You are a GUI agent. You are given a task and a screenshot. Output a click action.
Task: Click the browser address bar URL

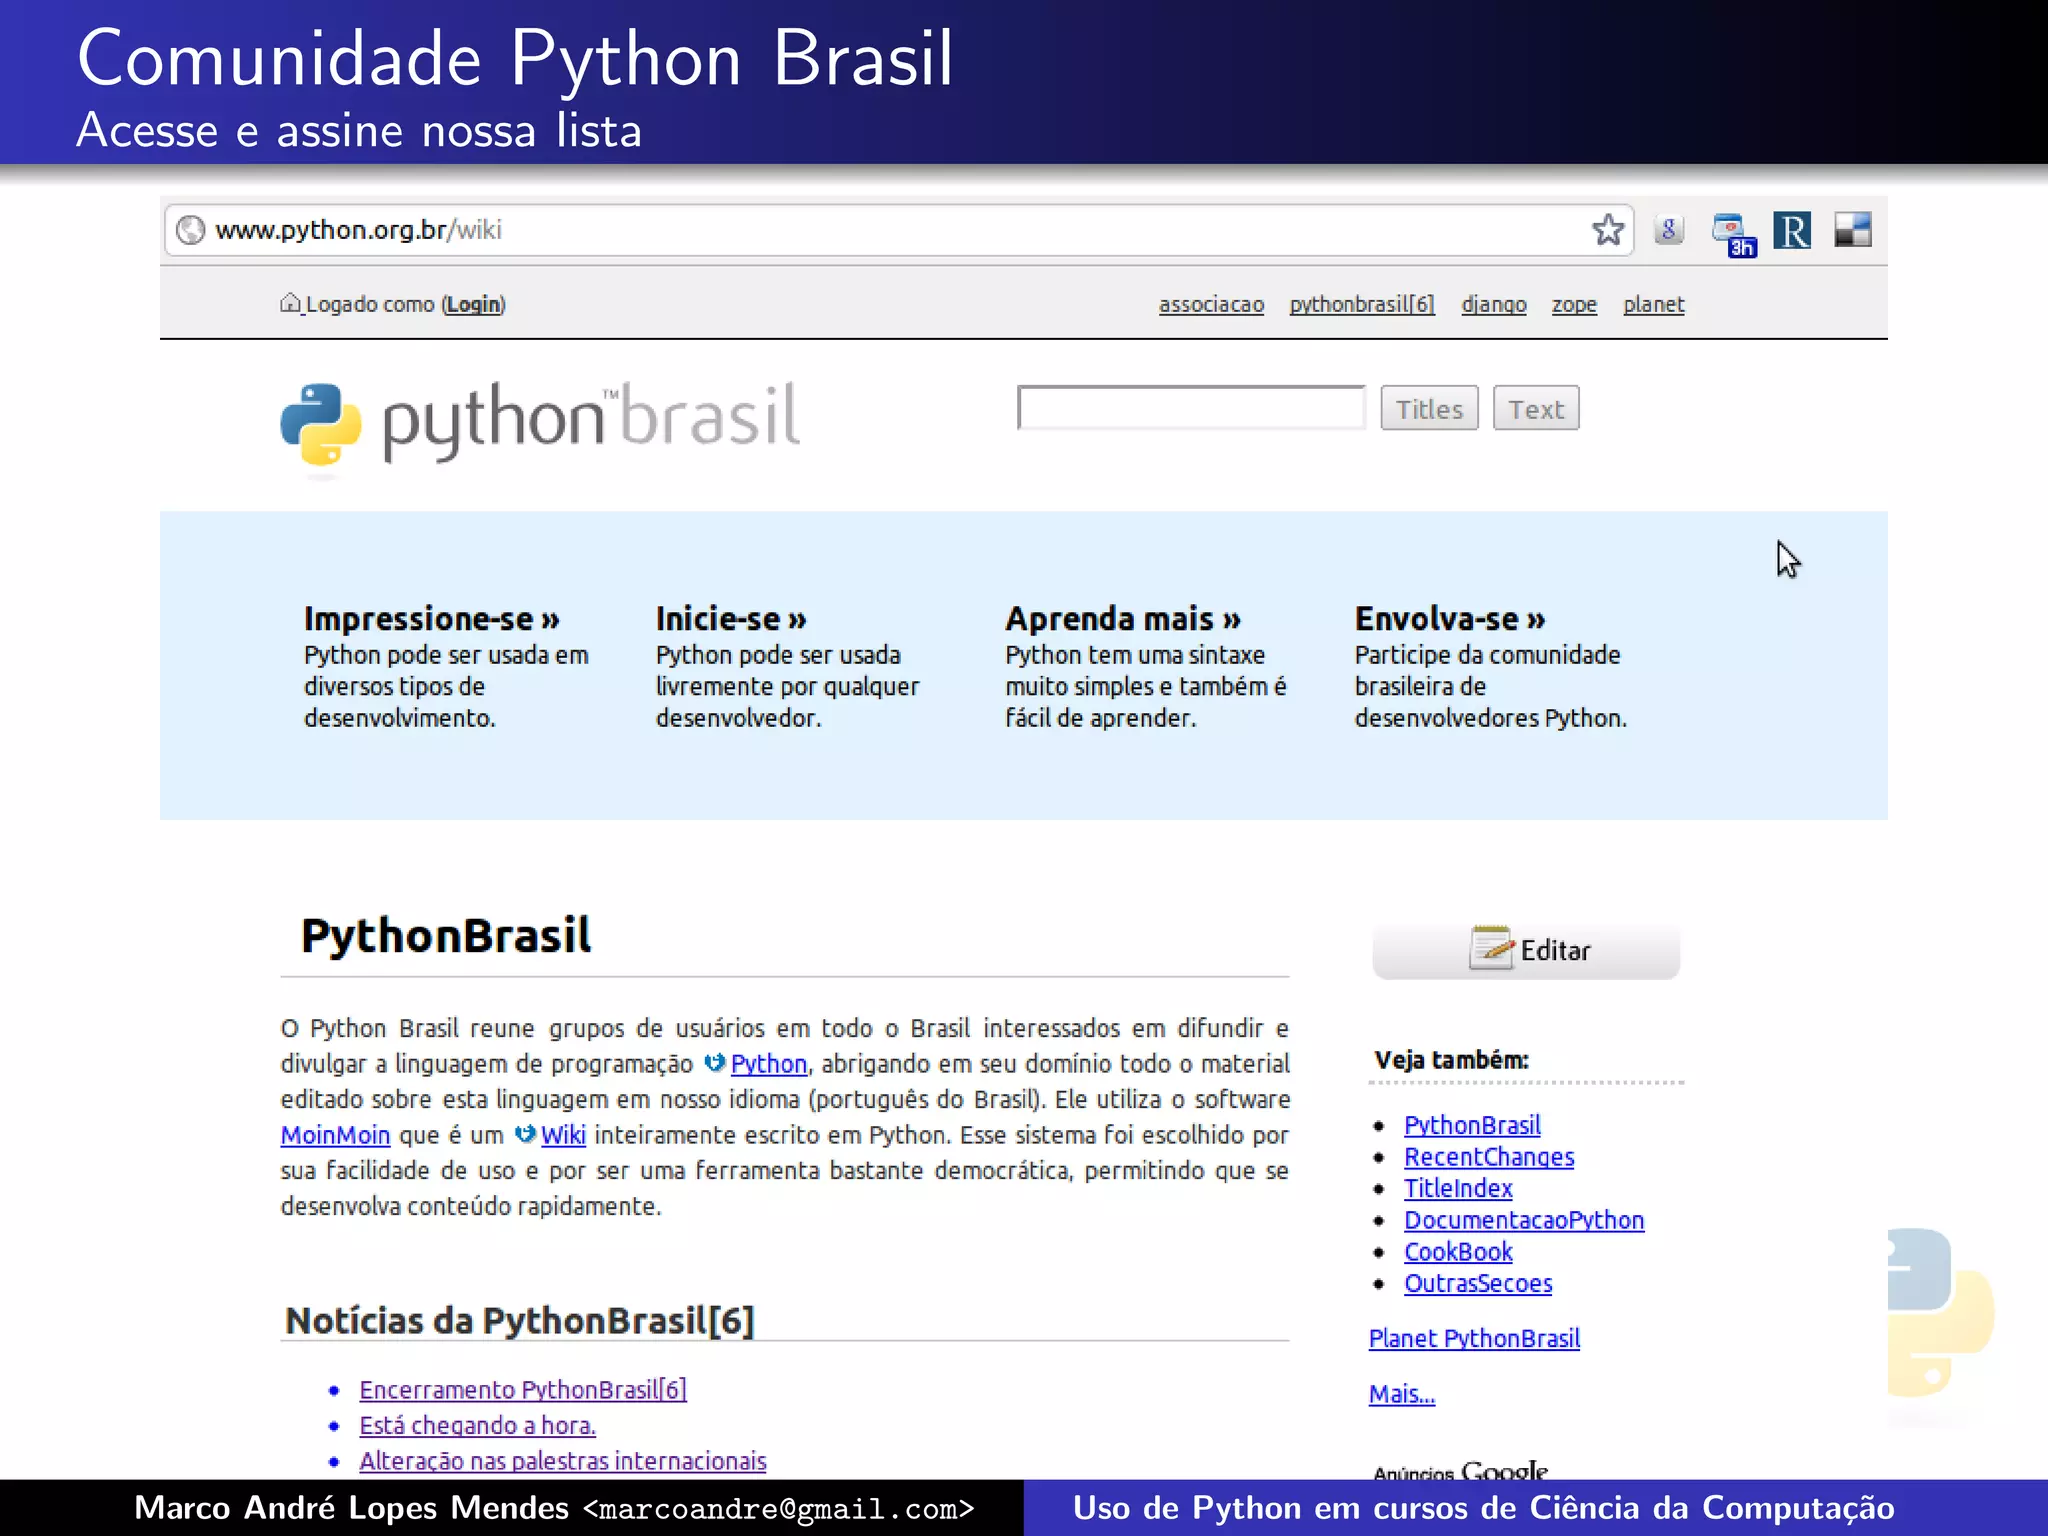[358, 230]
